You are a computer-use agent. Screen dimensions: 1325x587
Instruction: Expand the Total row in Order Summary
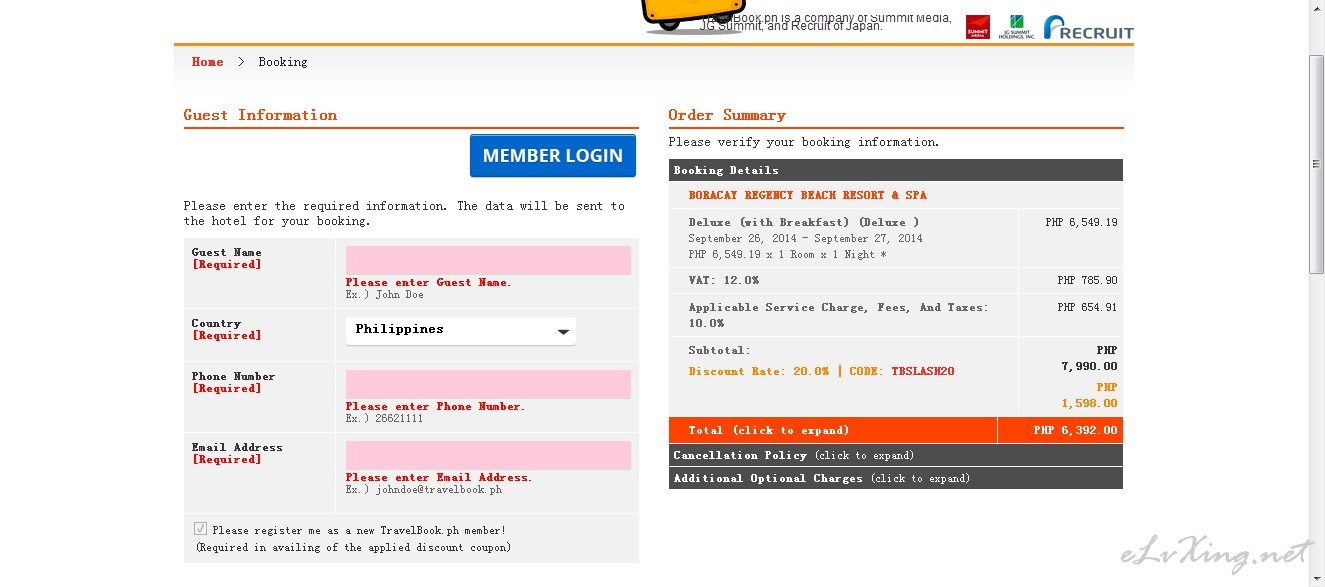896,430
